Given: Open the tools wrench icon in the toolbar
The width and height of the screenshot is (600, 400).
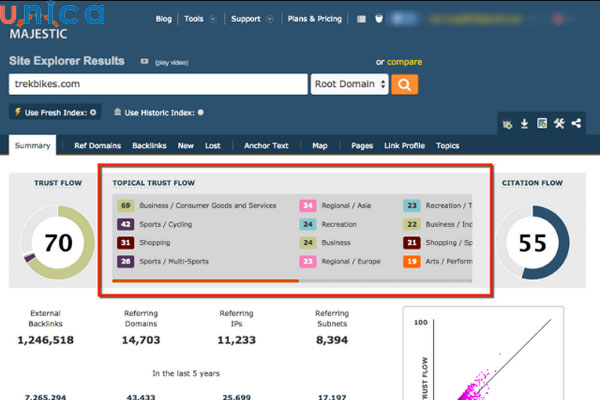Looking at the screenshot, I should tap(559, 123).
